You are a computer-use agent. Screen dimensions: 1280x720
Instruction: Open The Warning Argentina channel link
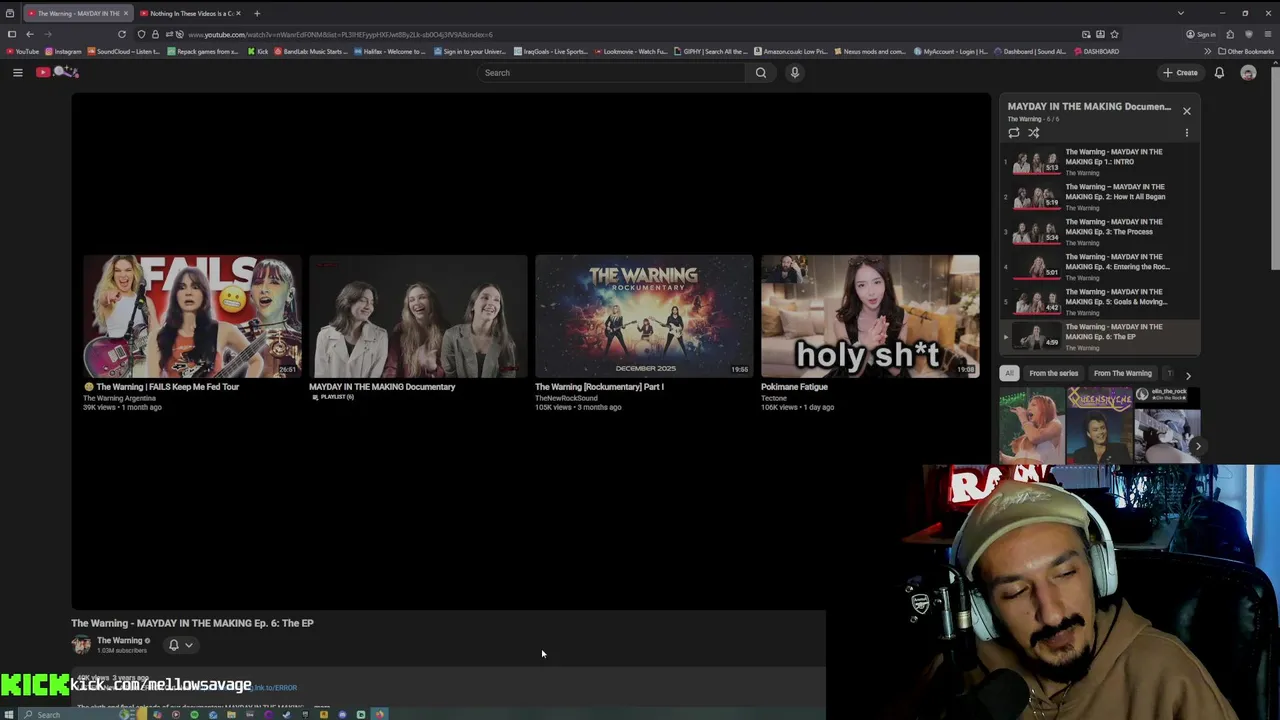click(119, 398)
